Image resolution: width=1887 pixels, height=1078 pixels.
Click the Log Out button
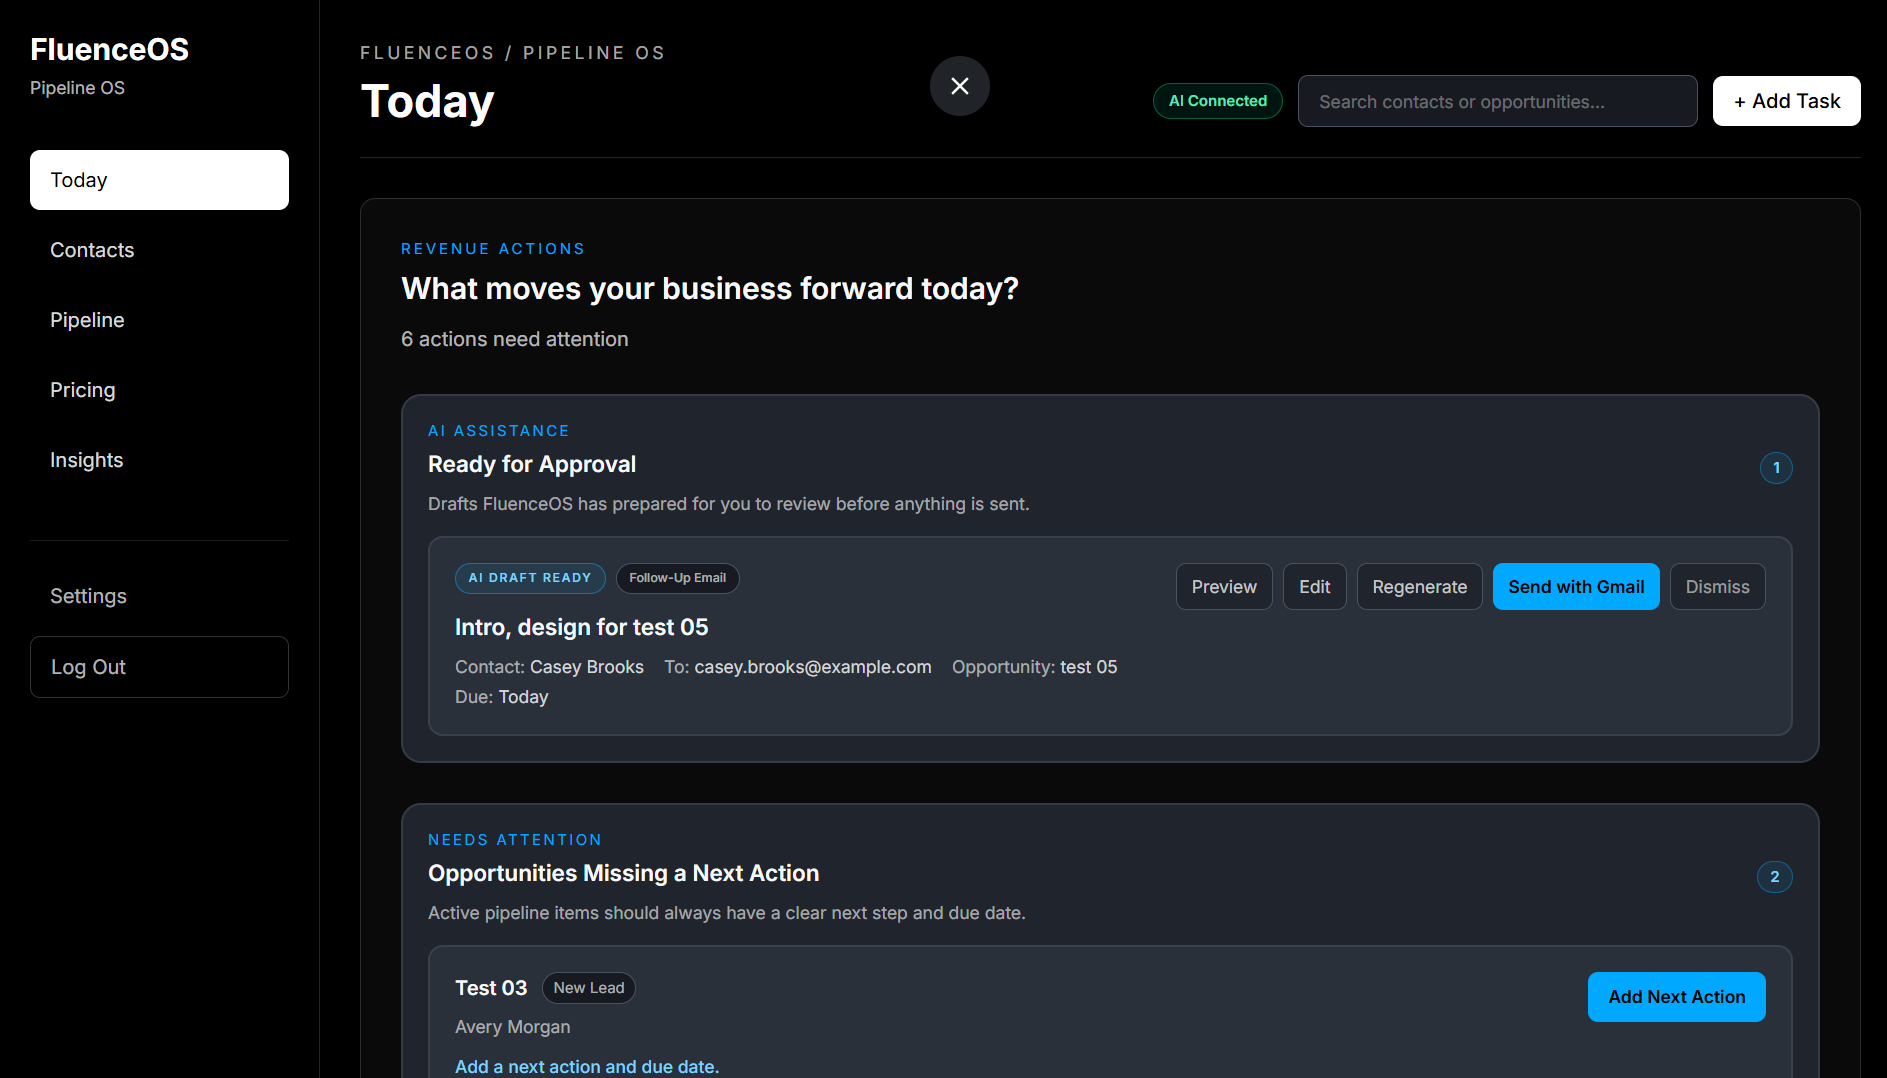[159, 667]
